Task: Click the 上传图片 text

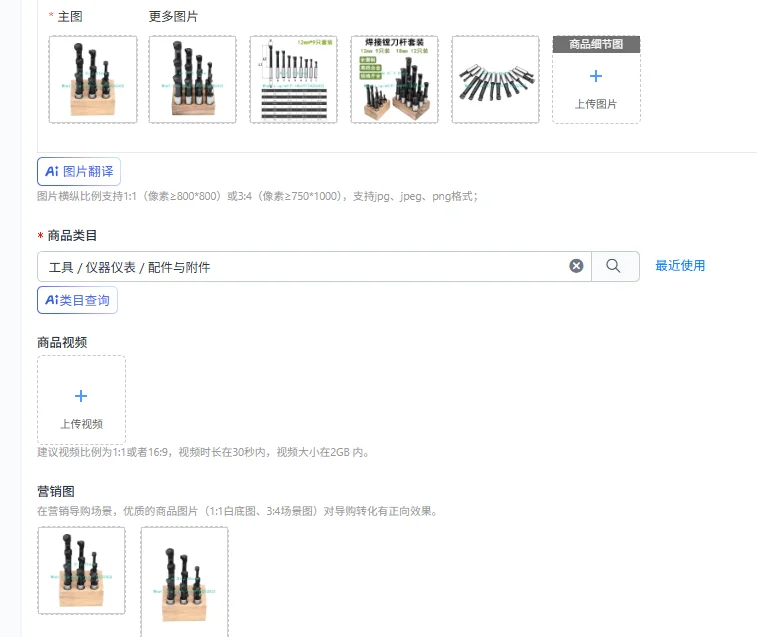Action: coord(596,104)
